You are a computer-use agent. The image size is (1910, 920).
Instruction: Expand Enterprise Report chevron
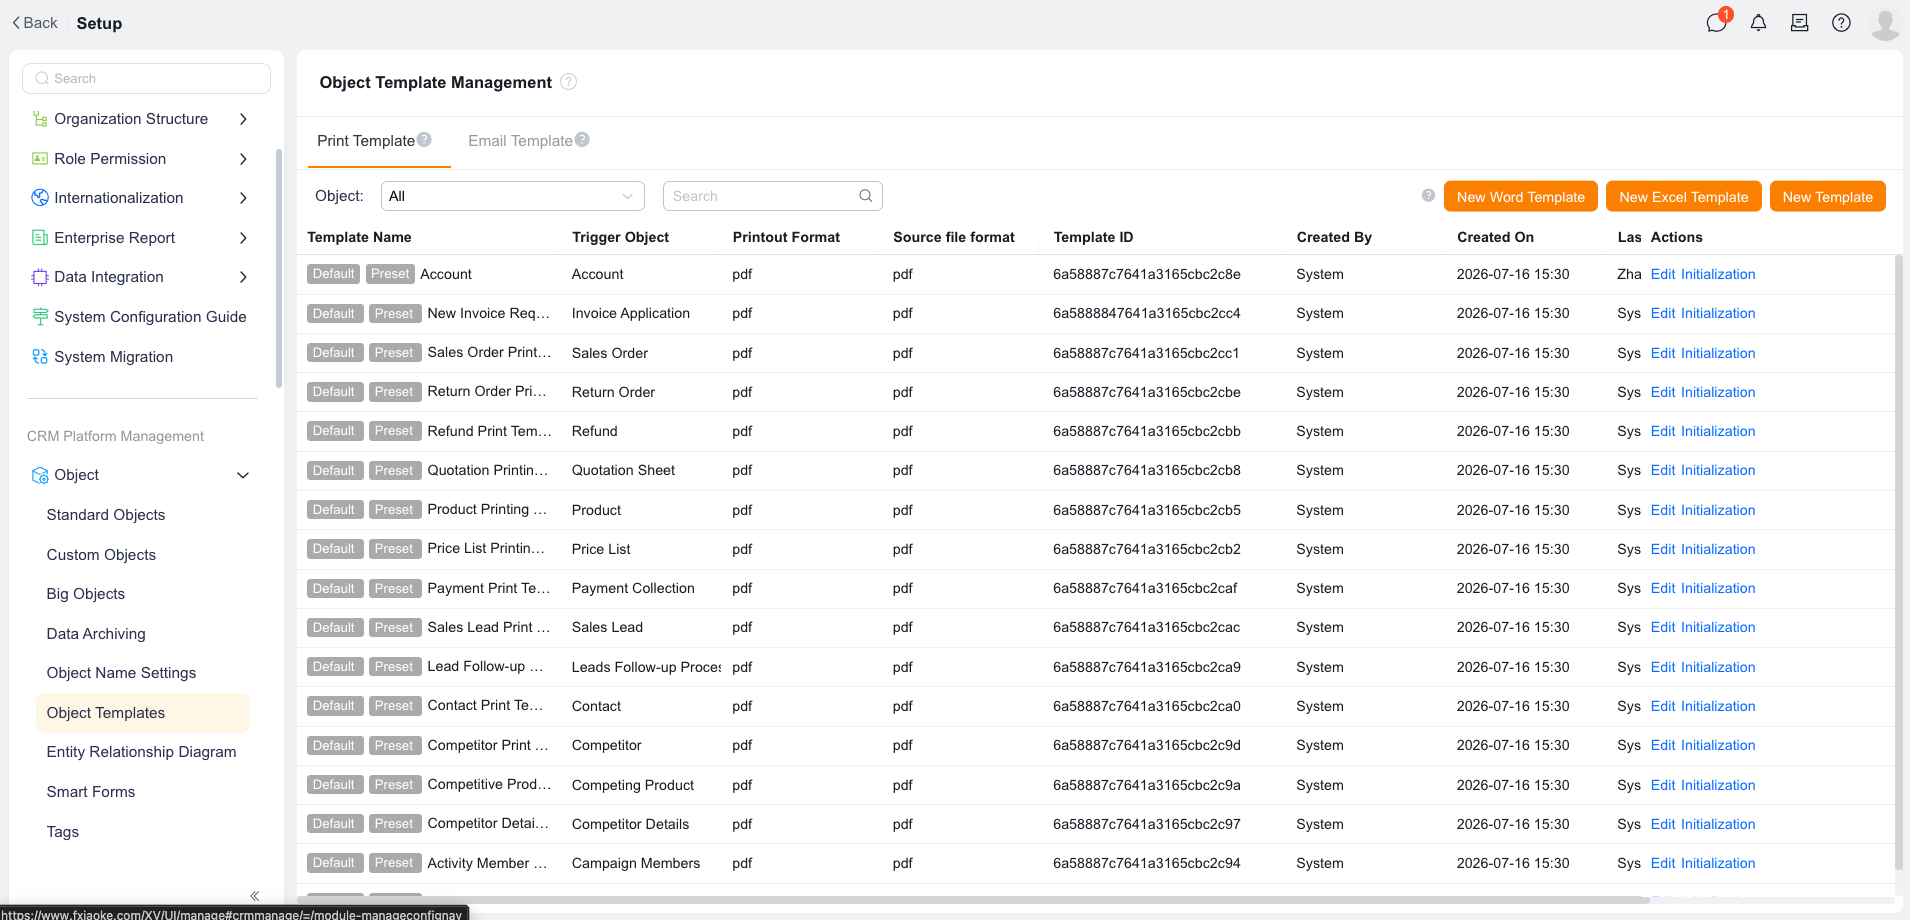coord(243,238)
